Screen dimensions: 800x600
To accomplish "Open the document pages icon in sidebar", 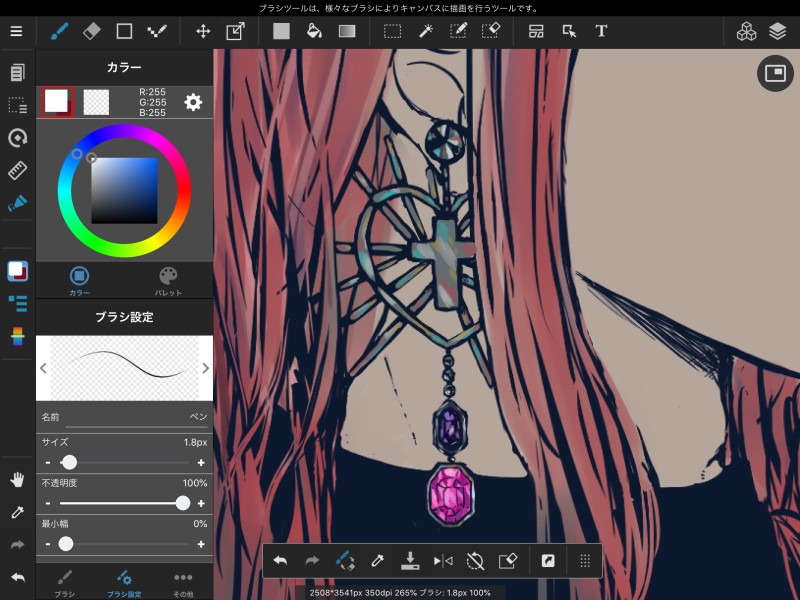I will click(x=17, y=72).
